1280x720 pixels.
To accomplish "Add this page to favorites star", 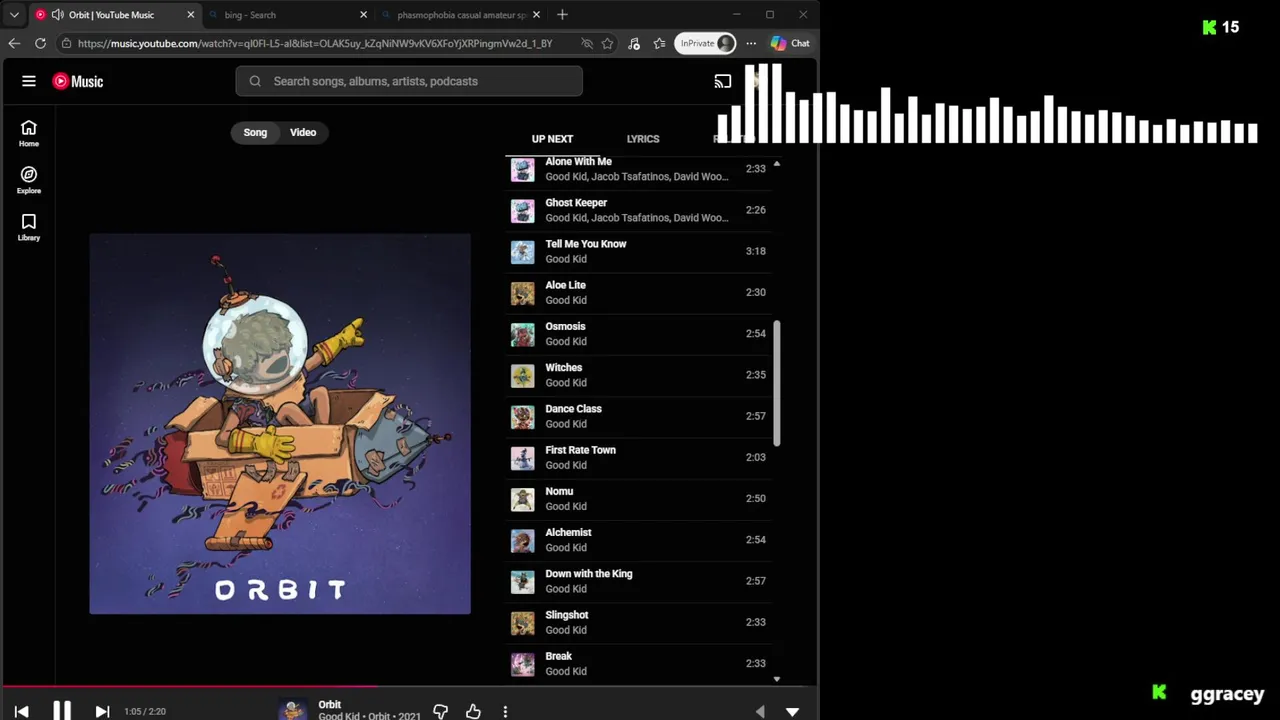I will pos(607,43).
